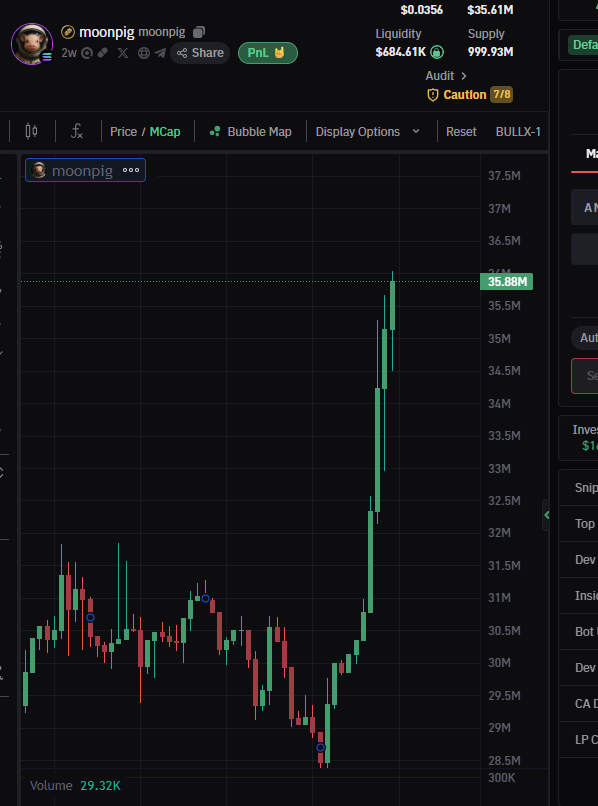This screenshot has height=806, width=598.
Task: Open the circular search icon next to 2w
Action: pyautogui.click(x=86, y=53)
